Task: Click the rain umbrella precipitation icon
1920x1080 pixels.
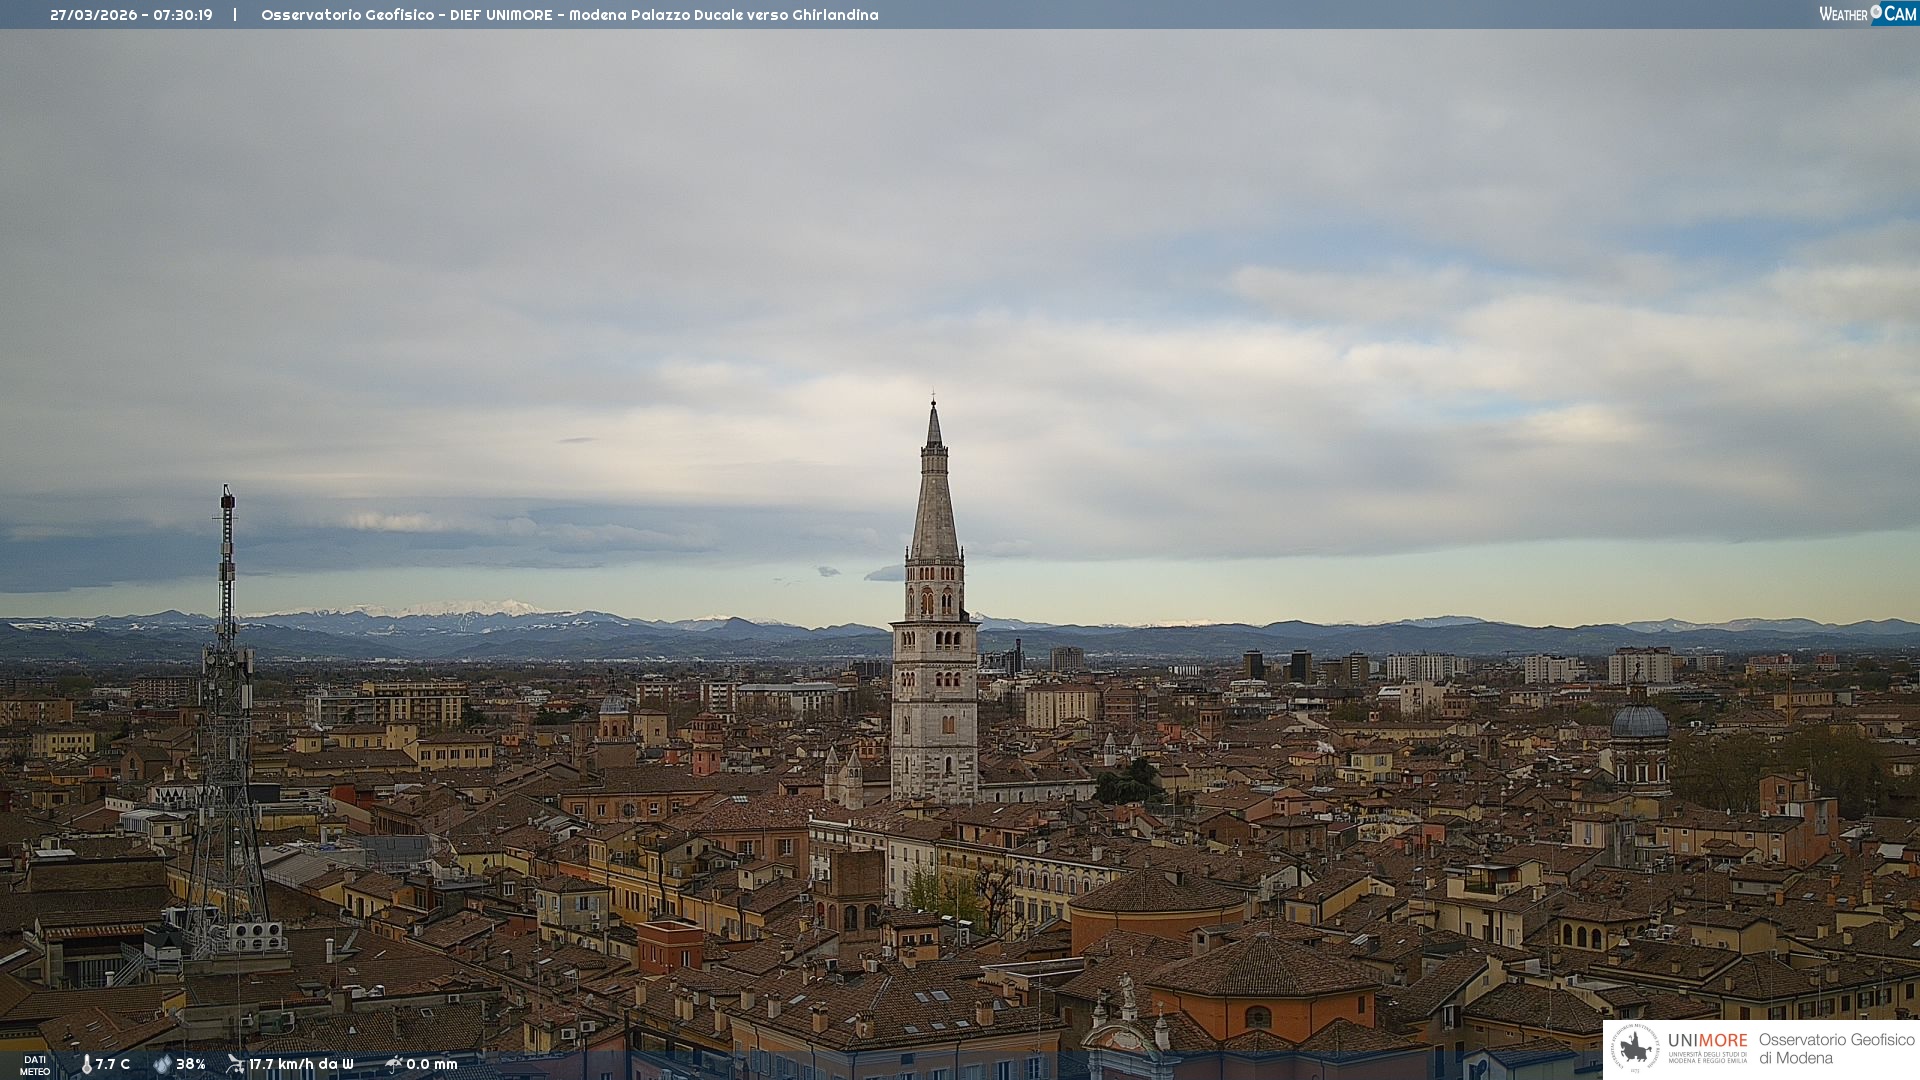Action: (393, 1064)
